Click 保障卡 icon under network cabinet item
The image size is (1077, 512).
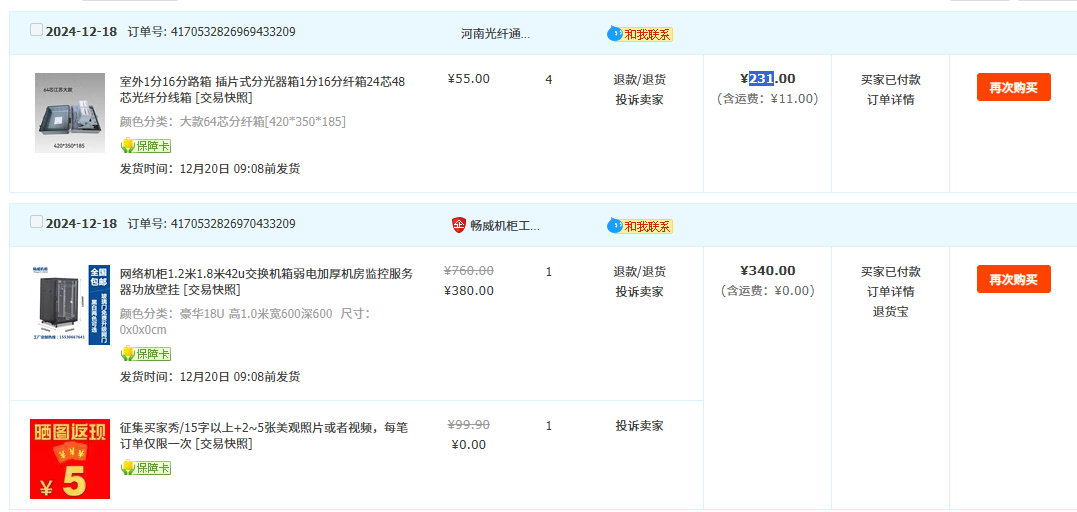(146, 354)
